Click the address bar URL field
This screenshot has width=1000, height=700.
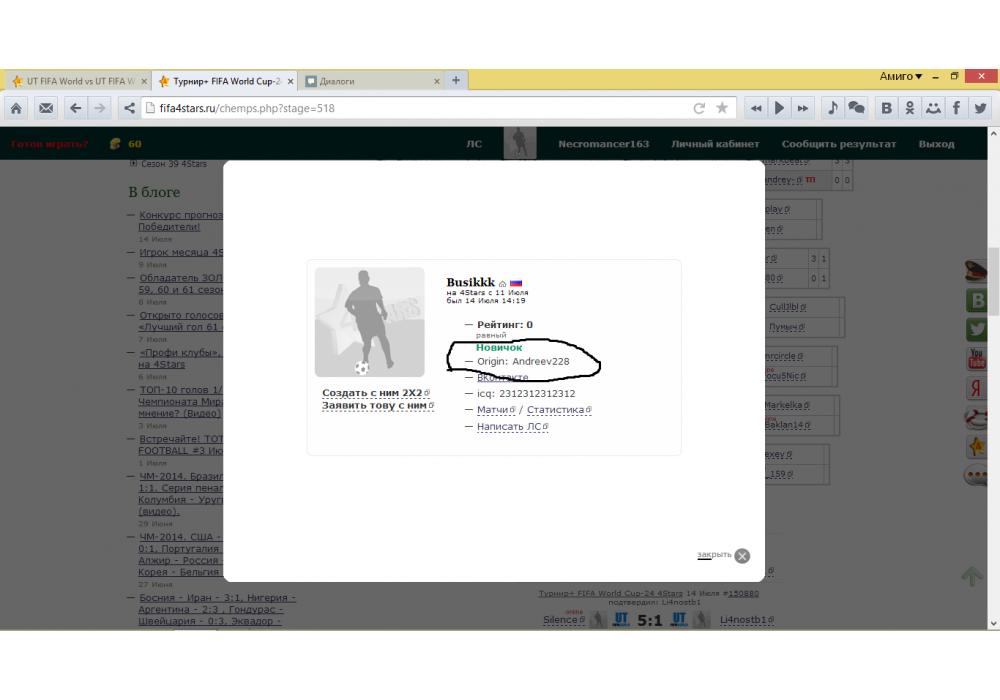[400, 108]
